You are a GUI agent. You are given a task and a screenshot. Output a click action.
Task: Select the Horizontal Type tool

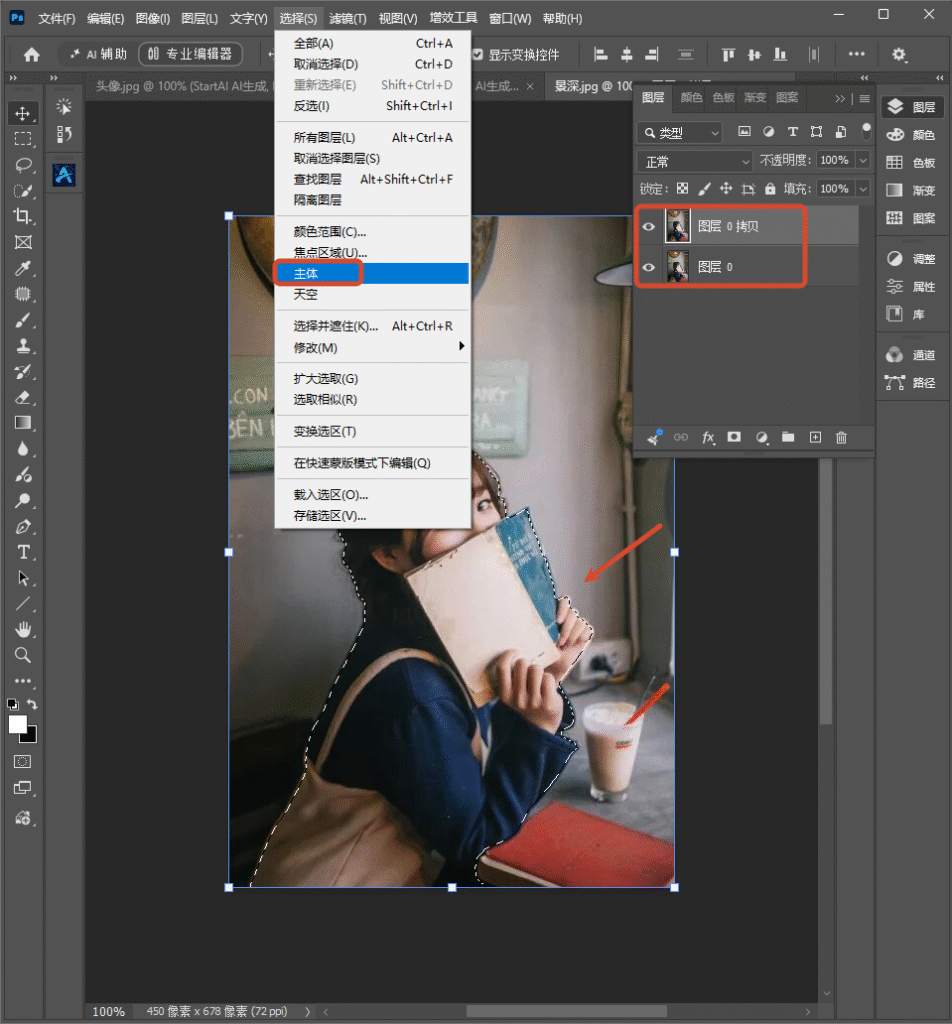(x=23, y=552)
